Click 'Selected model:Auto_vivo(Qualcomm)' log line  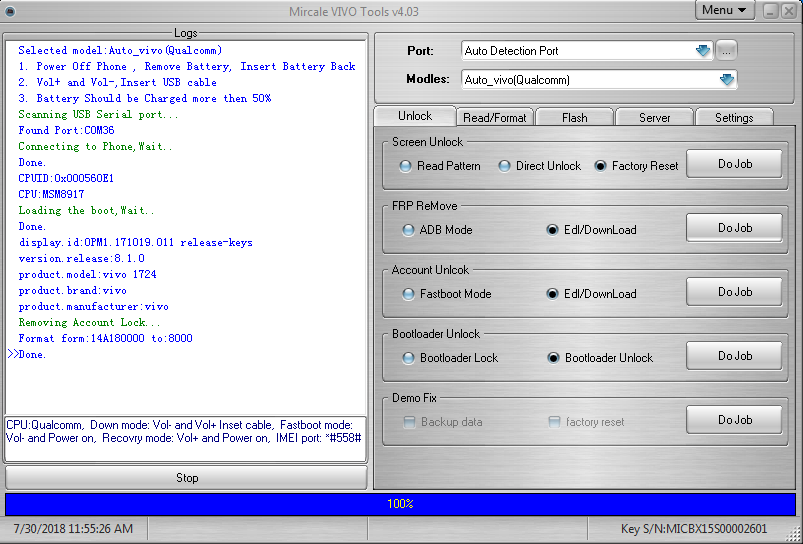click(x=120, y=50)
